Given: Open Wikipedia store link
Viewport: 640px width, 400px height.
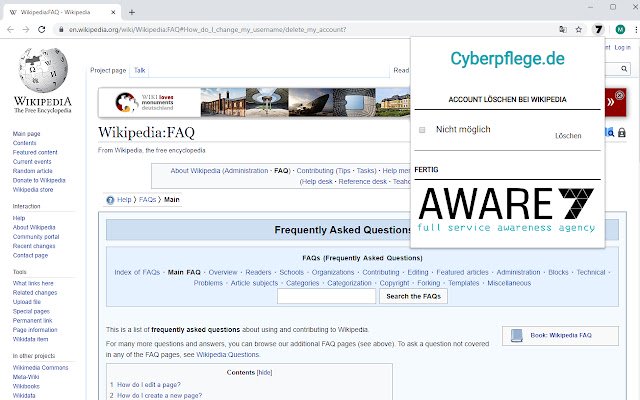Looking at the screenshot, I should coord(33,190).
